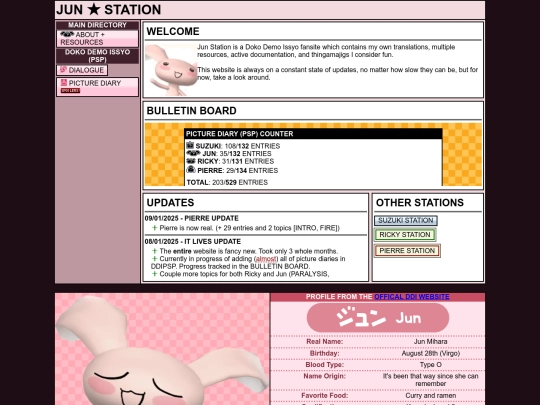Click the Suzuki icon in the diary counter

pos(190,145)
